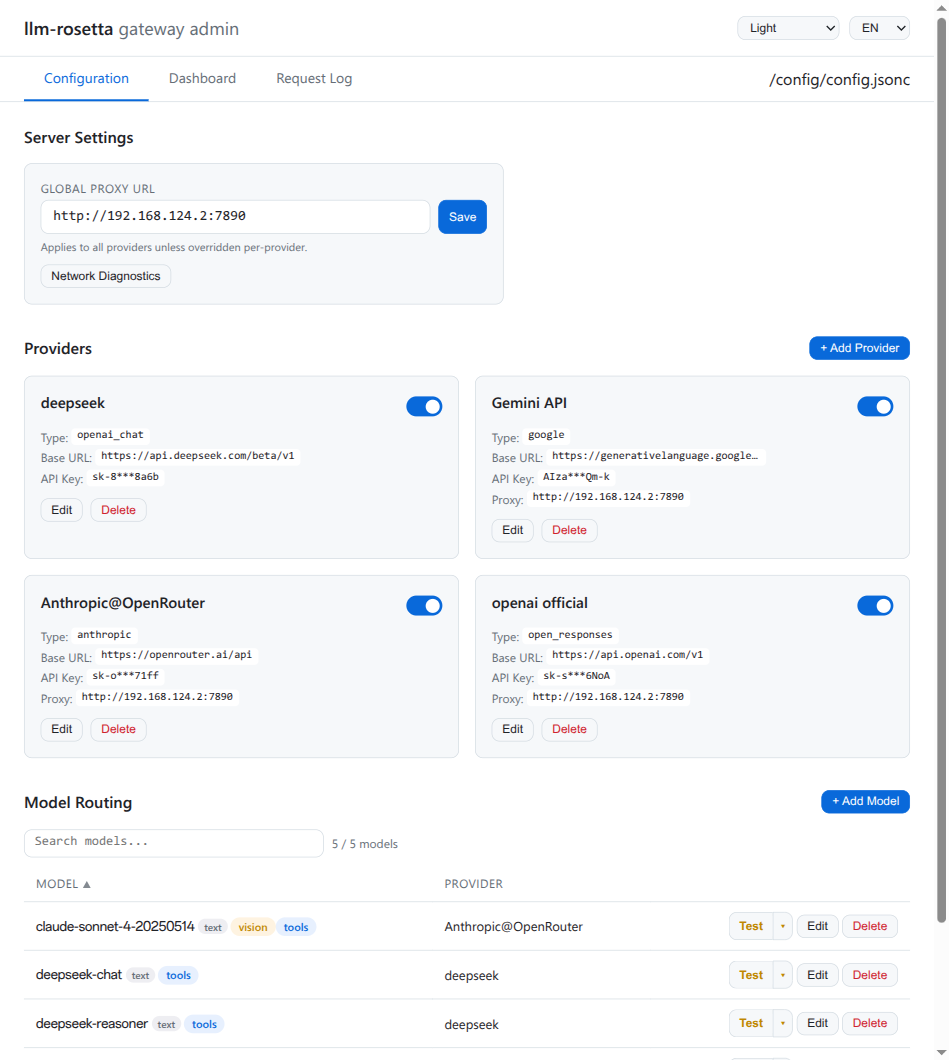Expand Test options arrow for deepseek-reasoner
Screen dimensions: 949x1060
(783, 1023)
